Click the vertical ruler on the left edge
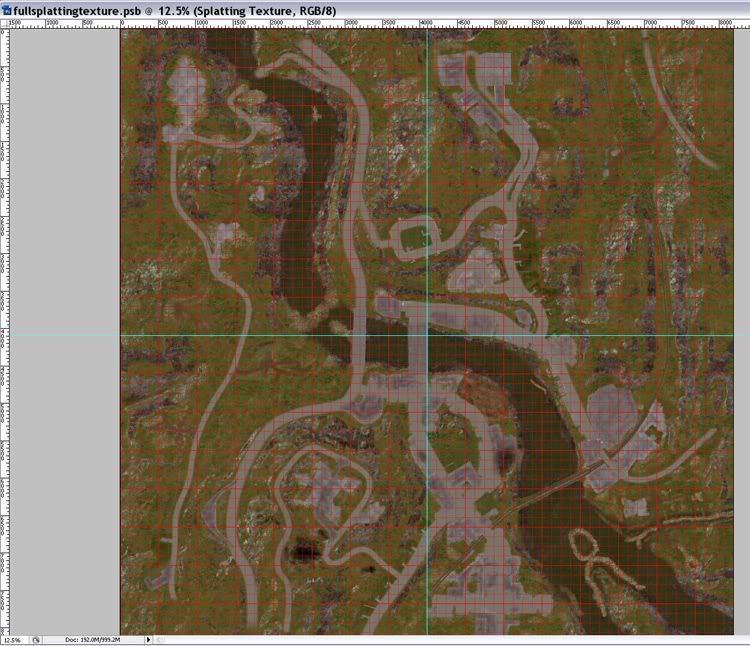 (x=5, y=330)
